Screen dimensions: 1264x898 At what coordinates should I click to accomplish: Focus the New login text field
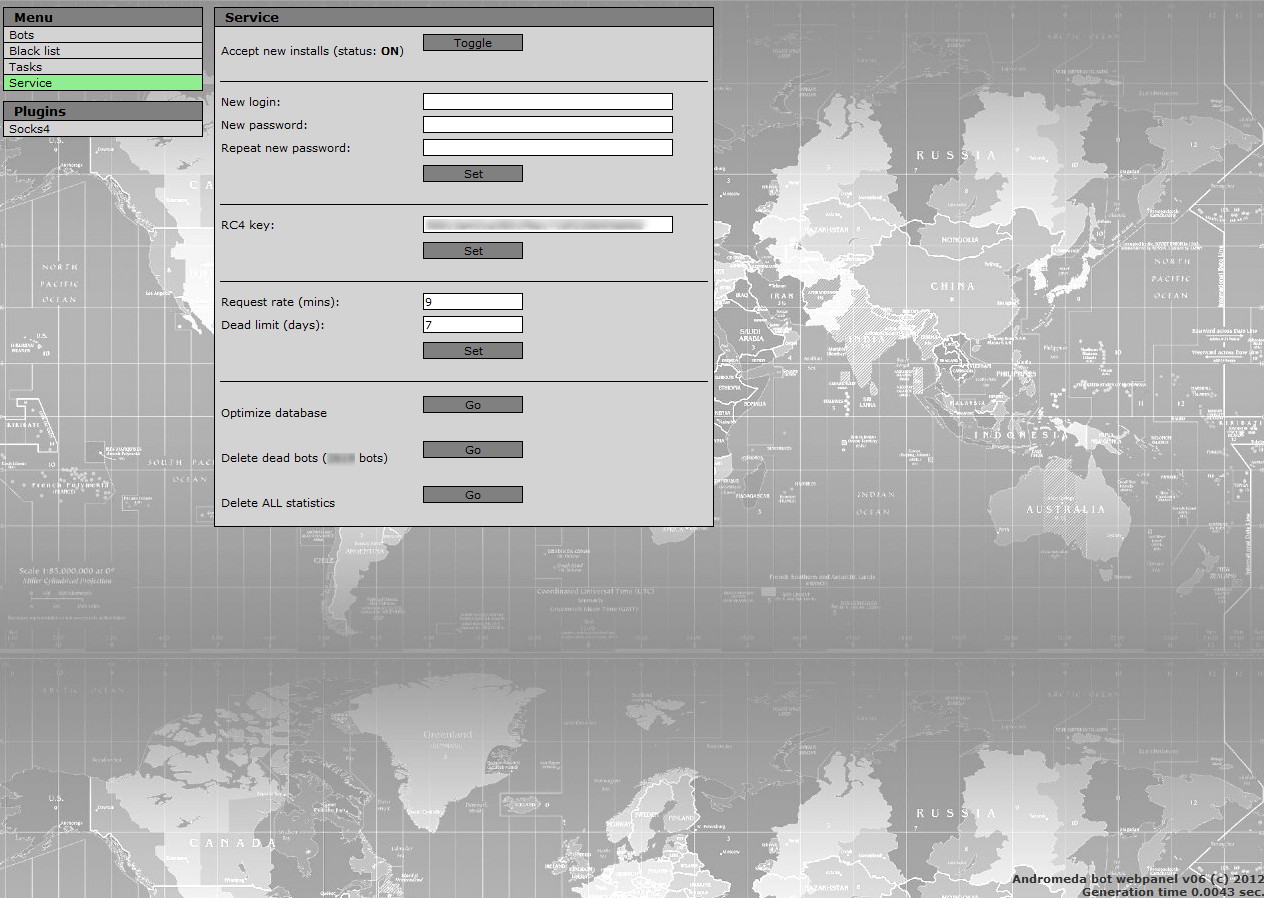pyautogui.click(x=547, y=102)
